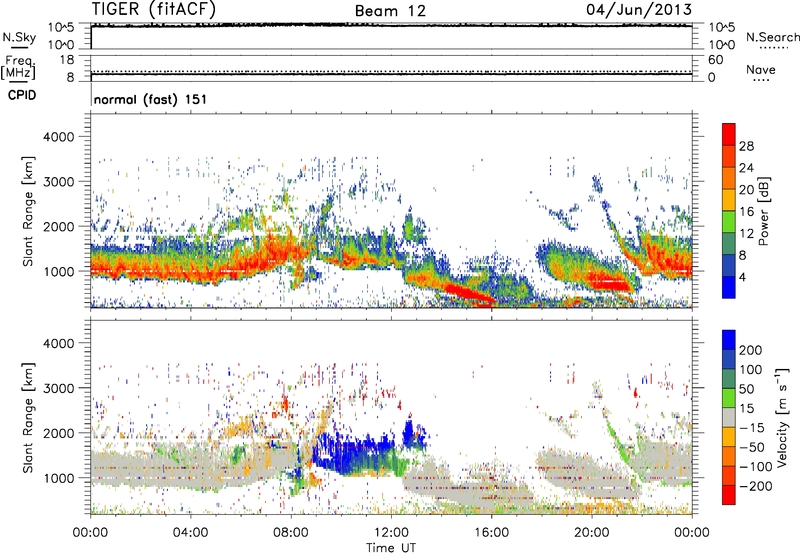800x554 pixels.
Task: Click the gray ±15 segment of velocity colorbar
Action: pyautogui.click(x=729, y=417)
